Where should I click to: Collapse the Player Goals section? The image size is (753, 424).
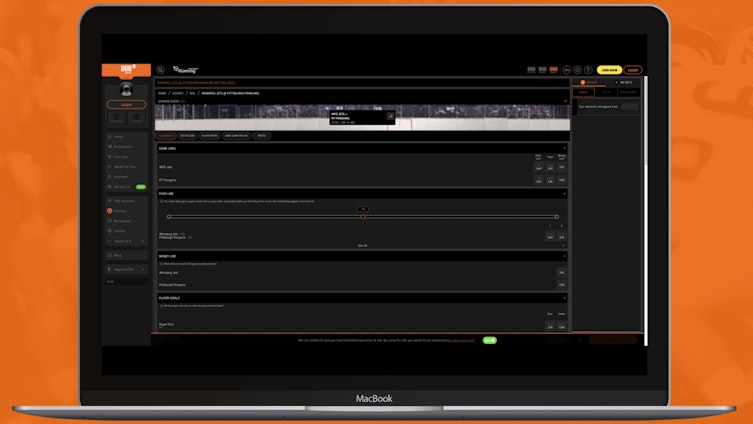[x=564, y=298]
